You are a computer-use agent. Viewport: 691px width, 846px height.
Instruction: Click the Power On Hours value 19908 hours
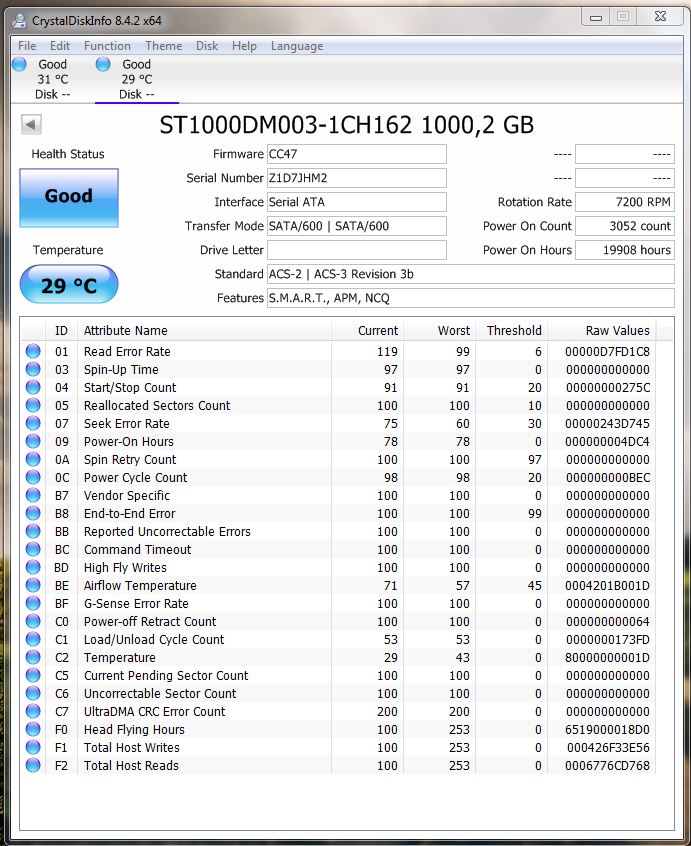[x=625, y=250]
